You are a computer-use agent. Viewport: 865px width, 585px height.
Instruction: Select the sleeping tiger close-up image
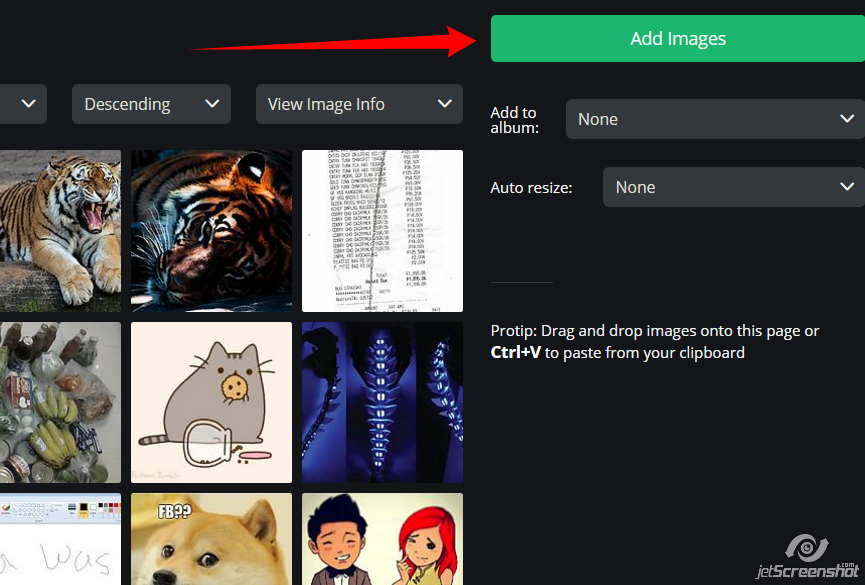coord(211,230)
